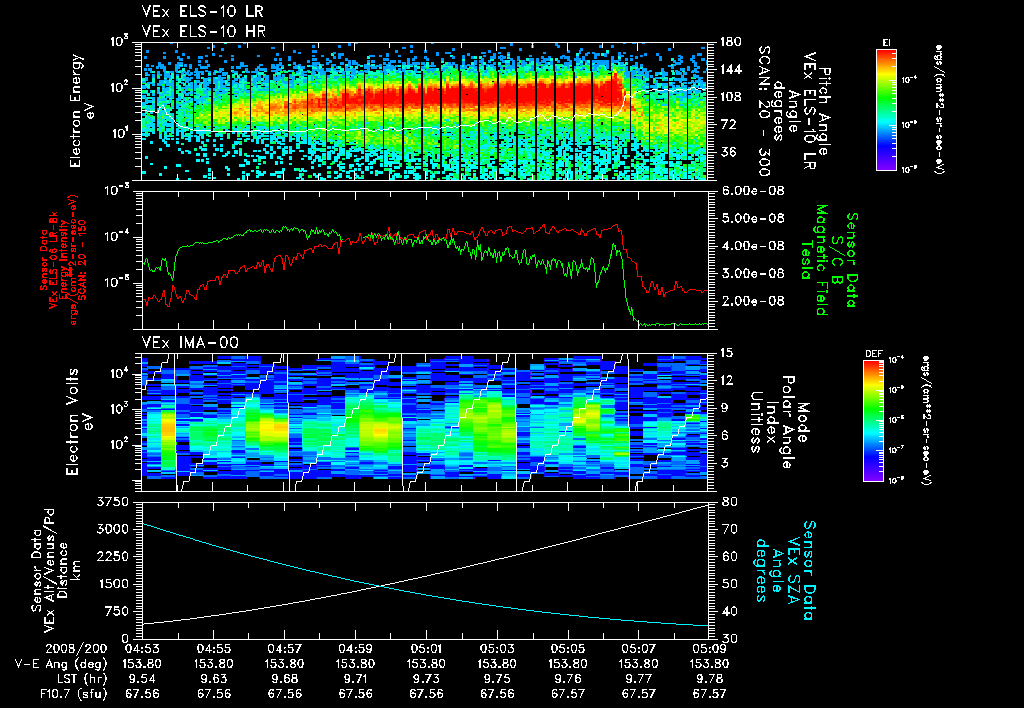
Task: Click the altitude tick '750'
Action: pos(117,611)
